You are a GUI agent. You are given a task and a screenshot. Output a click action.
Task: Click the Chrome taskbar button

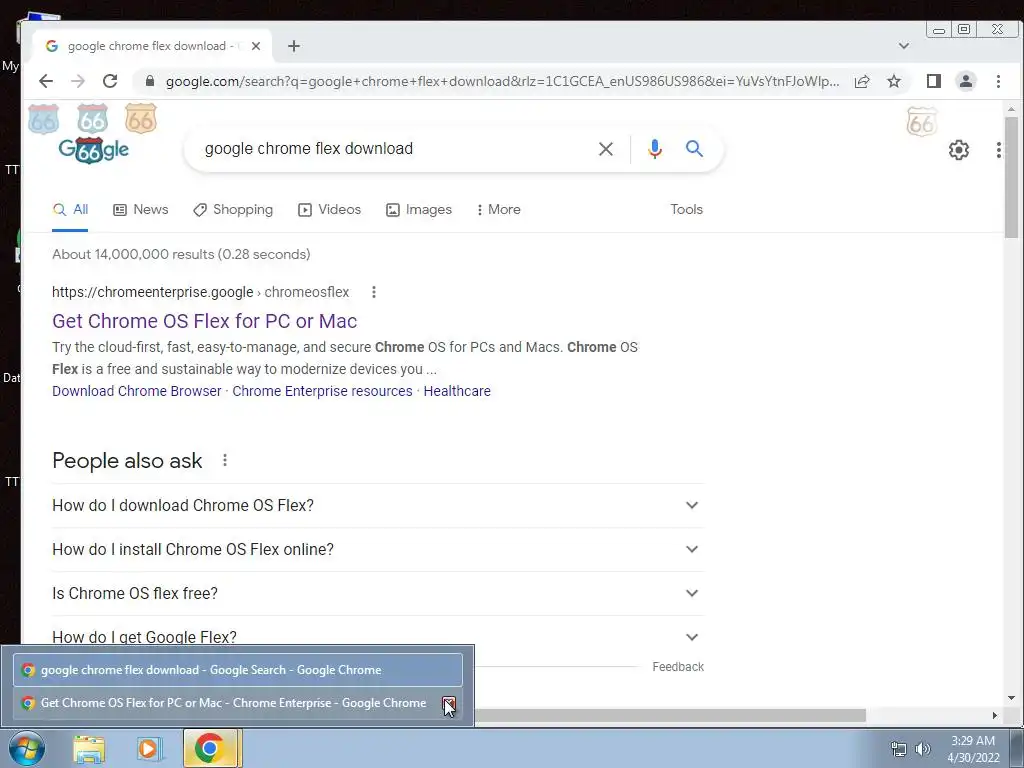pos(212,748)
